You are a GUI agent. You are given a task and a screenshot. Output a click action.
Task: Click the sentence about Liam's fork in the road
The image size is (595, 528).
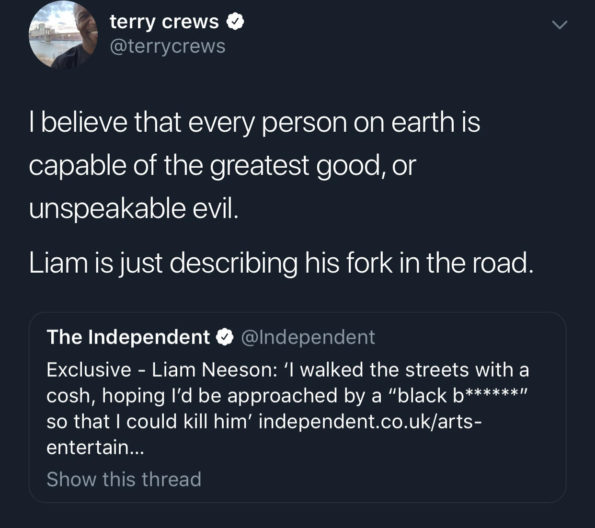tap(281, 263)
